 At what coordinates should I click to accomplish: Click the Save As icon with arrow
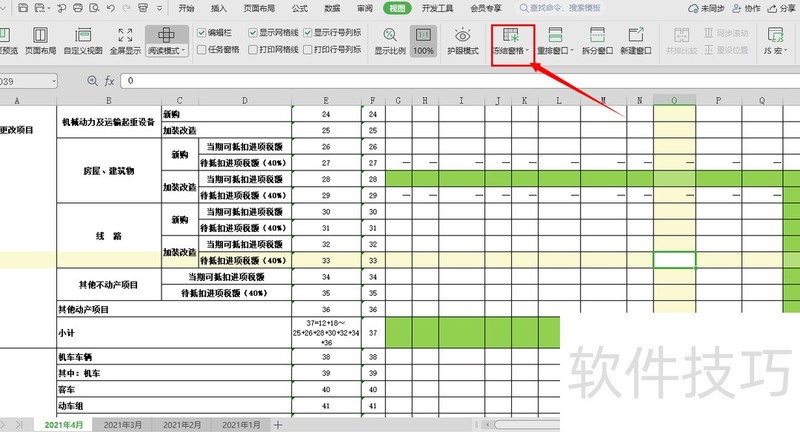point(40,8)
